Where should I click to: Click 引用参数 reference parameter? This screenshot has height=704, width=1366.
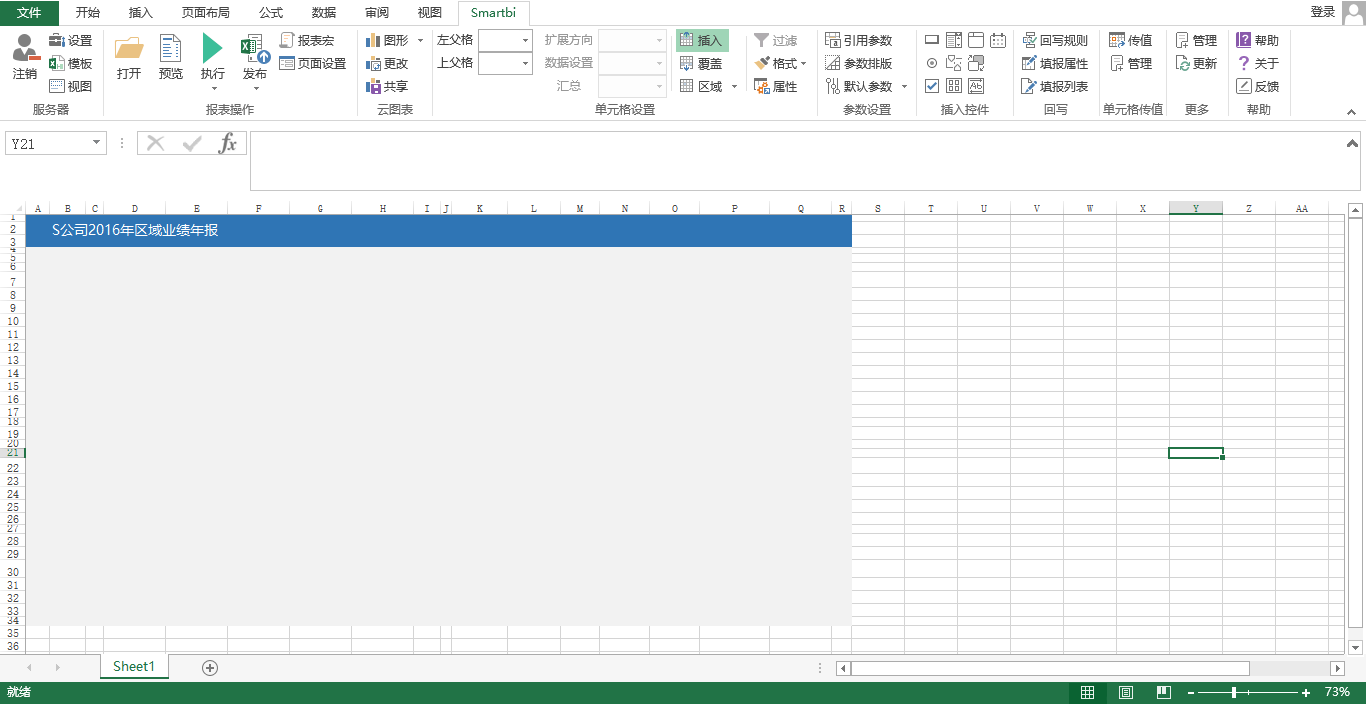pos(859,40)
